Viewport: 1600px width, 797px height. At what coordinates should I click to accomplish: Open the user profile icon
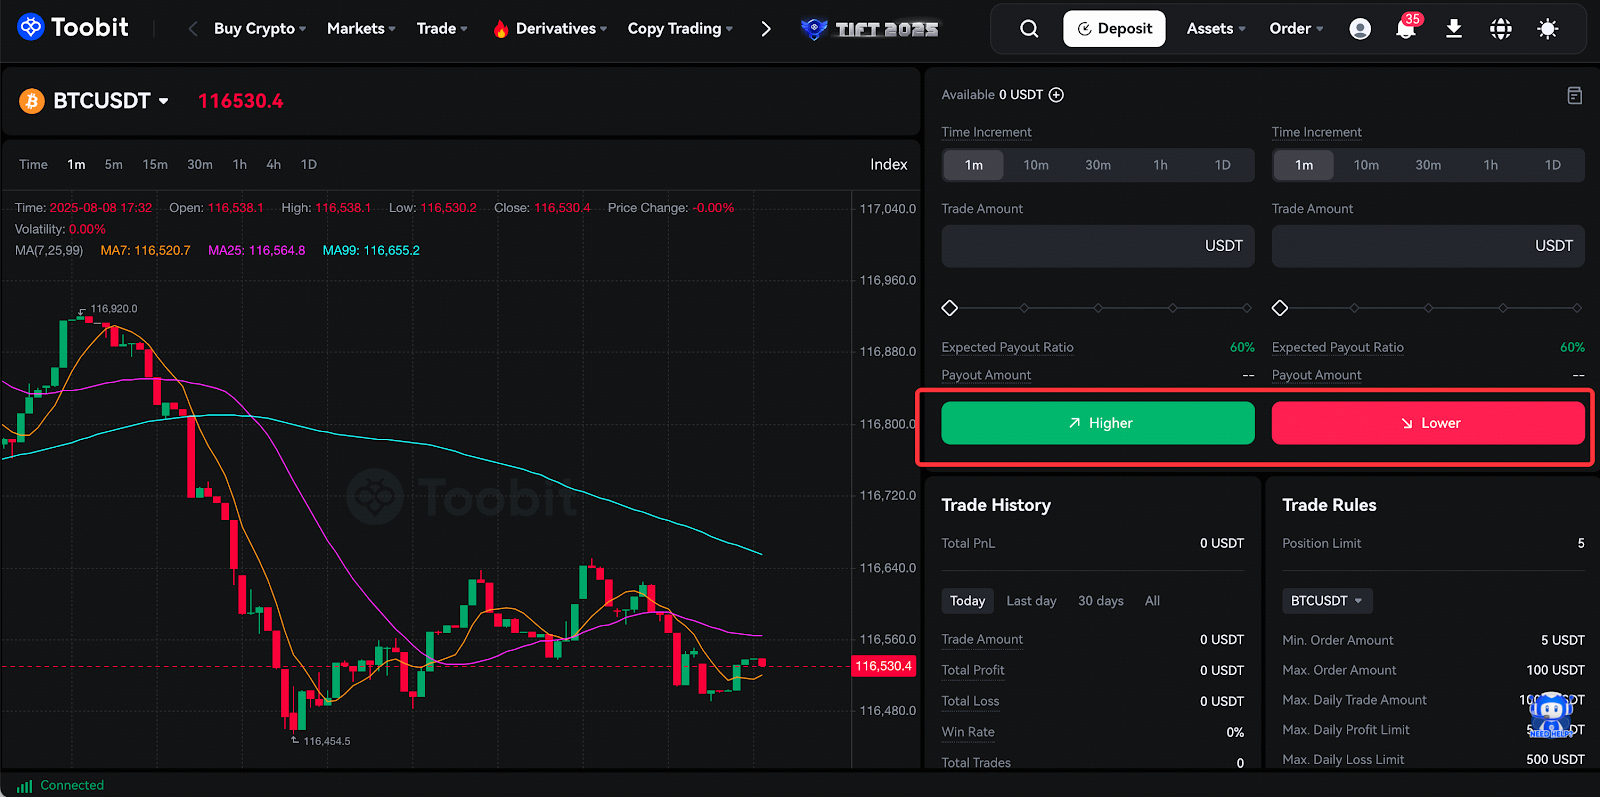(1360, 29)
